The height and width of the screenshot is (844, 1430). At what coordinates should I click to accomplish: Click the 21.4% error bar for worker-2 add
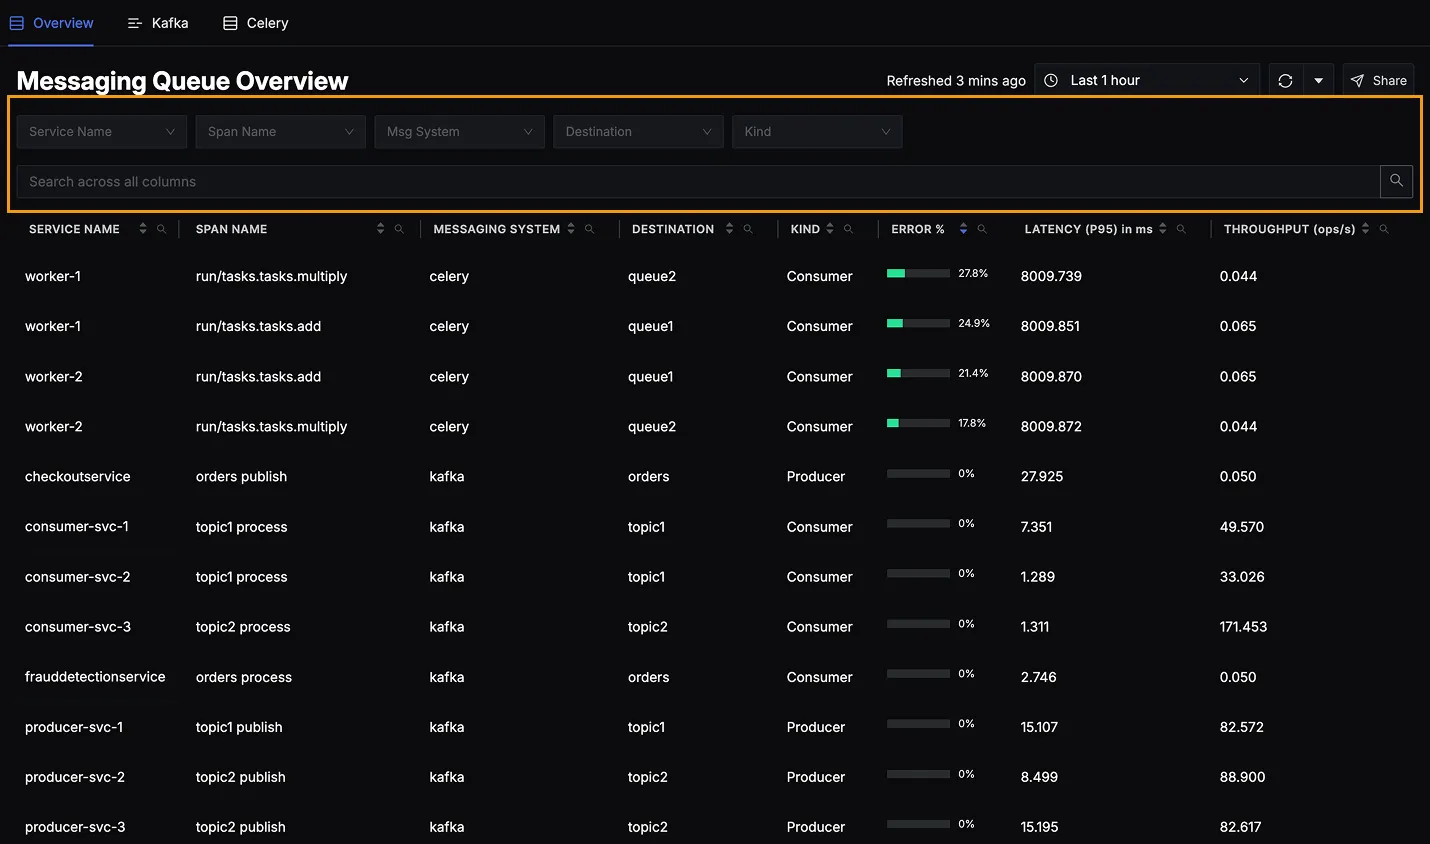click(x=918, y=373)
